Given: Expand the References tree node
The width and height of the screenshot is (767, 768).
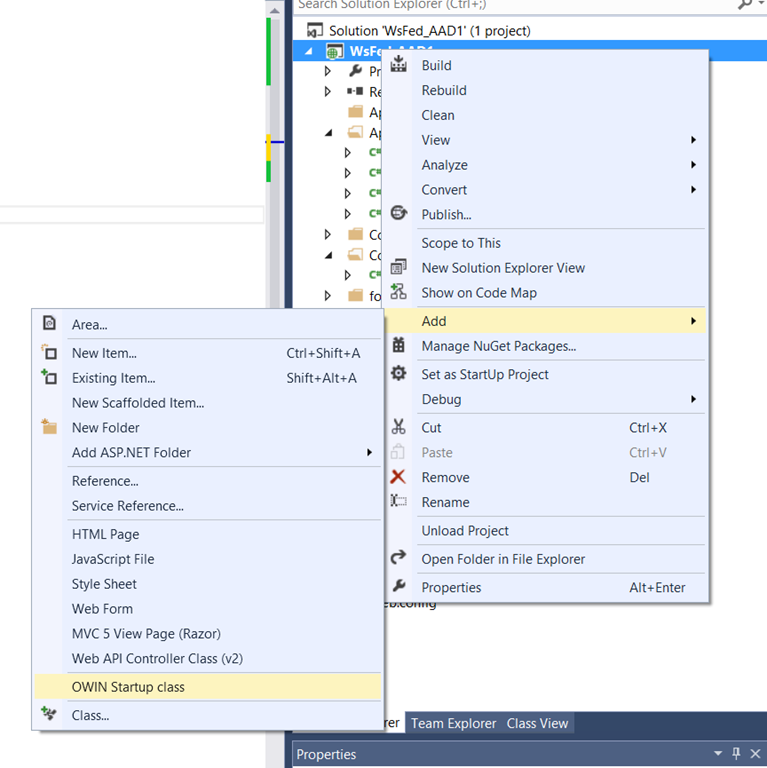Looking at the screenshot, I should pyautogui.click(x=328, y=92).
